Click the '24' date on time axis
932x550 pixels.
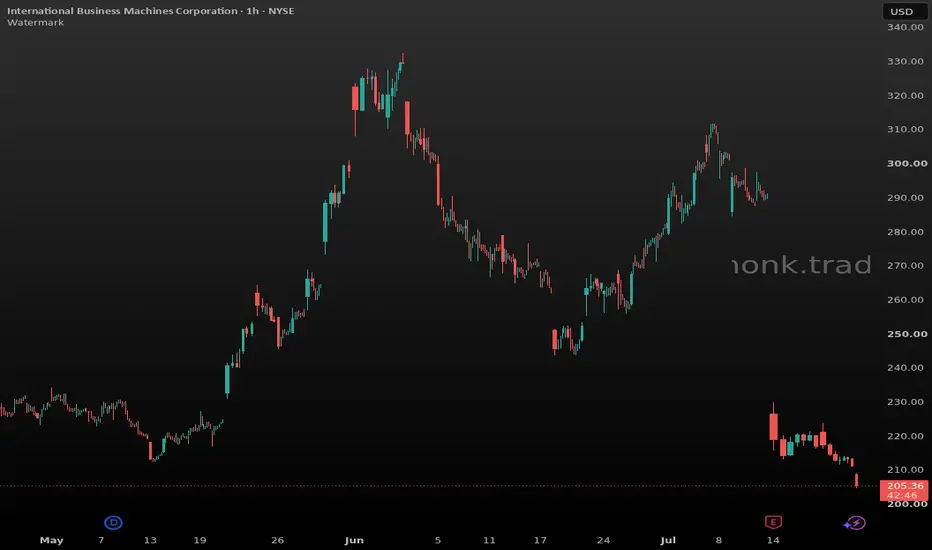(x=603, y=540)
